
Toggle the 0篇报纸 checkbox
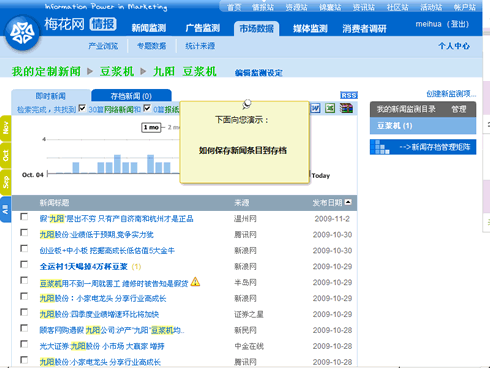pos(147,108)
